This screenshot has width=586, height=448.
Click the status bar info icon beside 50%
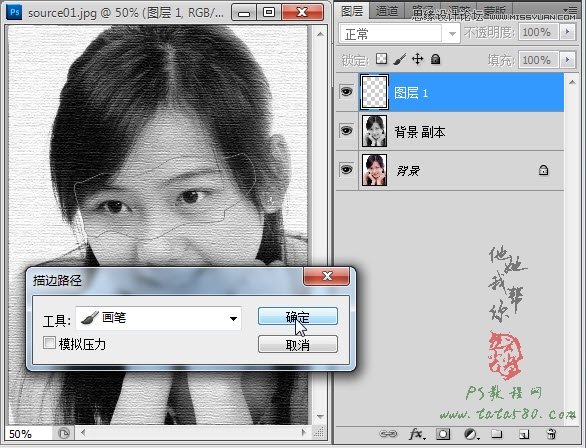[x=64, y=433]
